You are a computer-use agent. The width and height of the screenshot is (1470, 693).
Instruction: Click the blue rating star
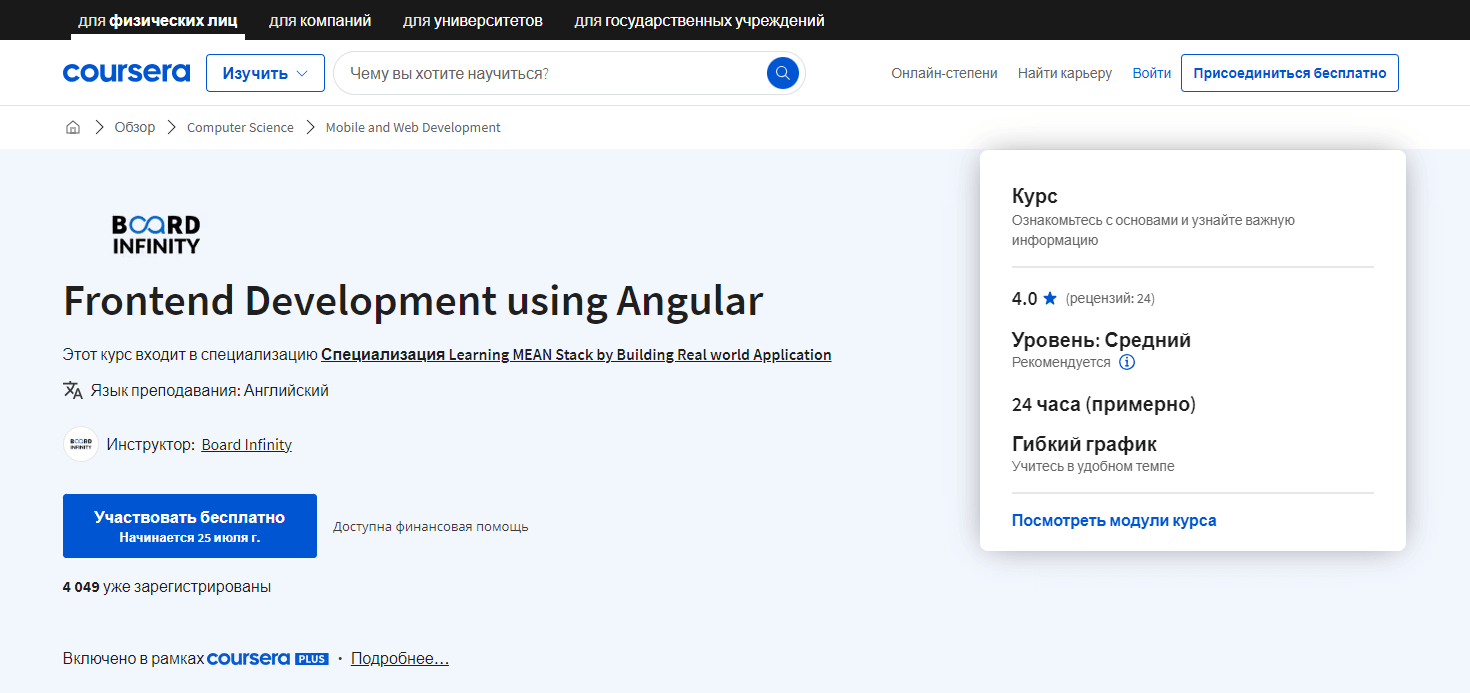click(x=1050, y=298)
